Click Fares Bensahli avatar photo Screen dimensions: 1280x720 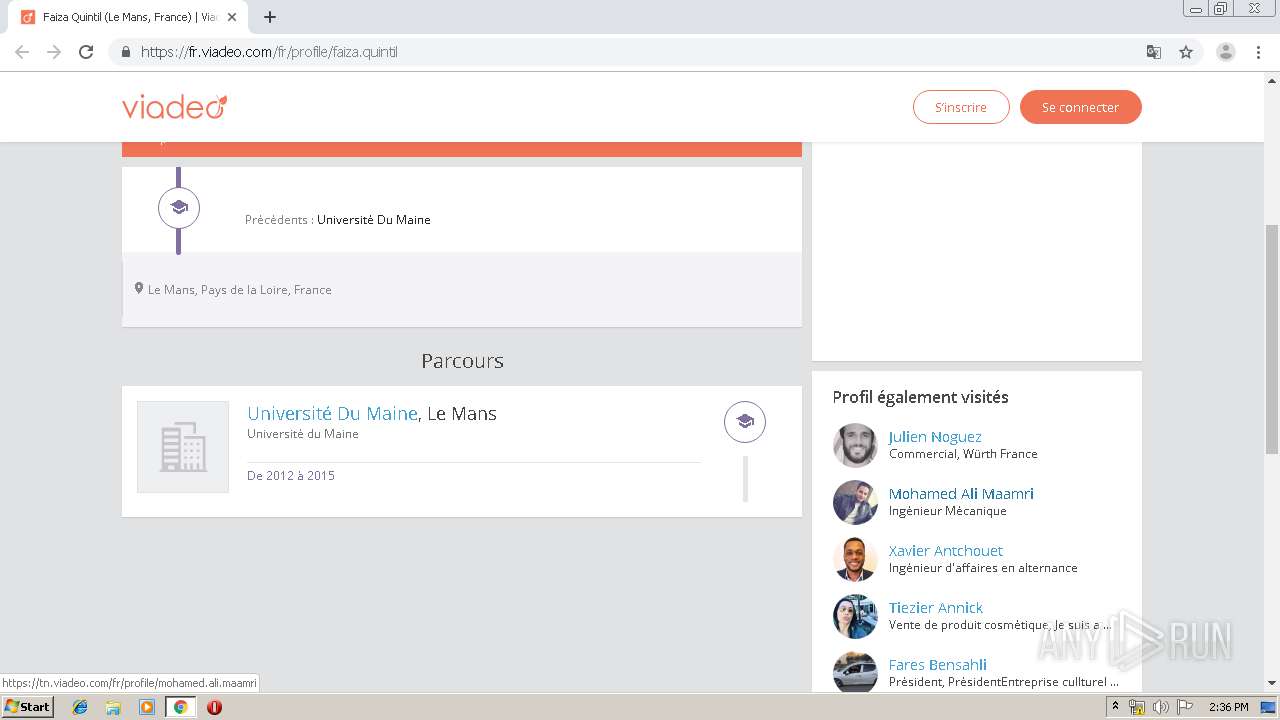855,672
